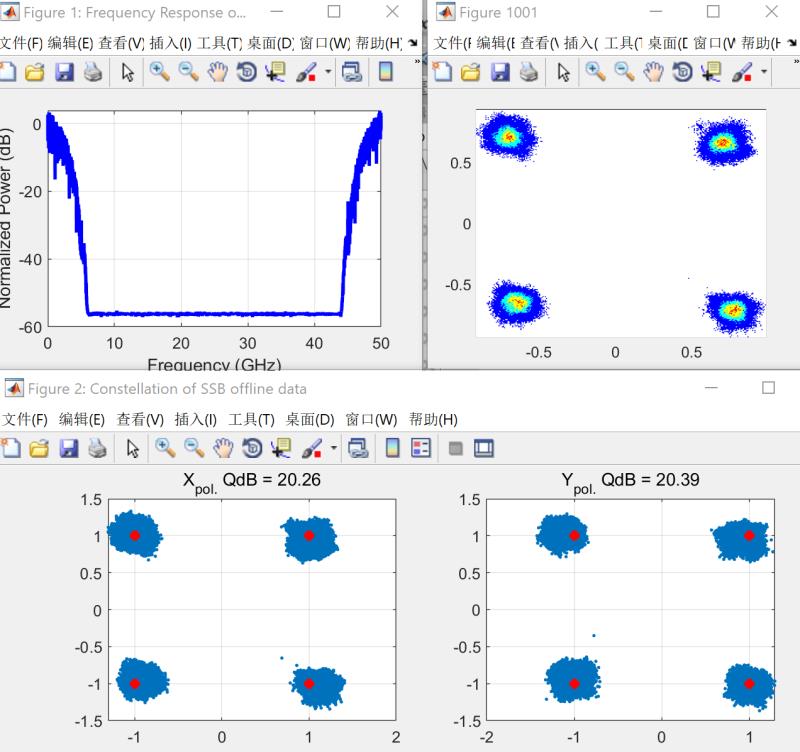The width and height of the screenshot is (800, 752).
Task: Open Brush dropdown arrow in Figure 1001 toolbar
Action: point(765,72)
